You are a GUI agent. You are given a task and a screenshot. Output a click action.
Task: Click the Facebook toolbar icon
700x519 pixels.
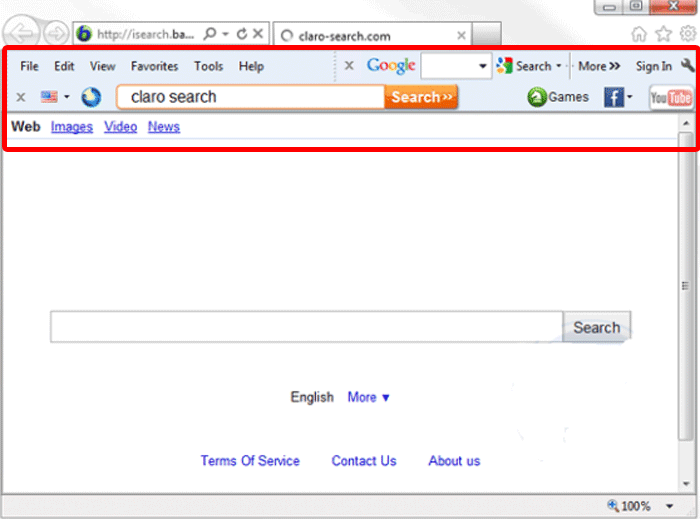coord(613,97)
